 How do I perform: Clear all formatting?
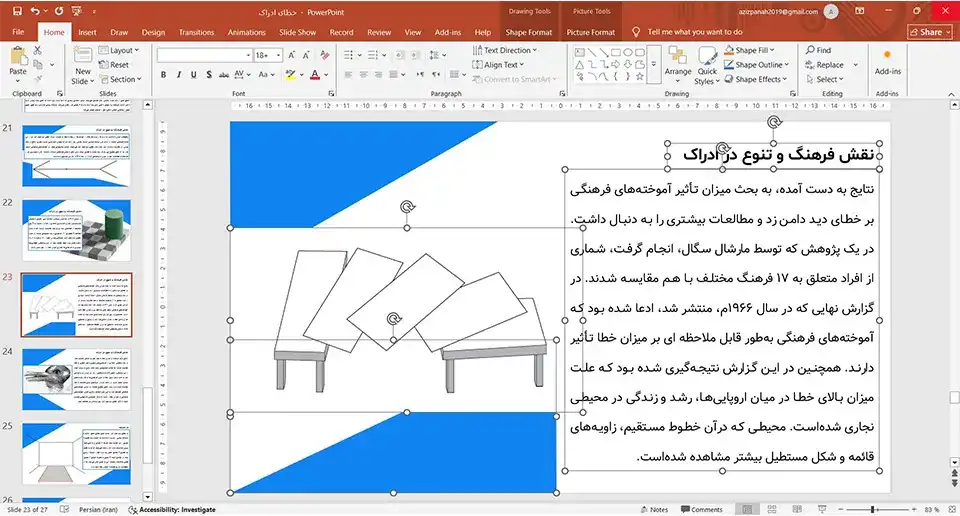tap(325, 55)
